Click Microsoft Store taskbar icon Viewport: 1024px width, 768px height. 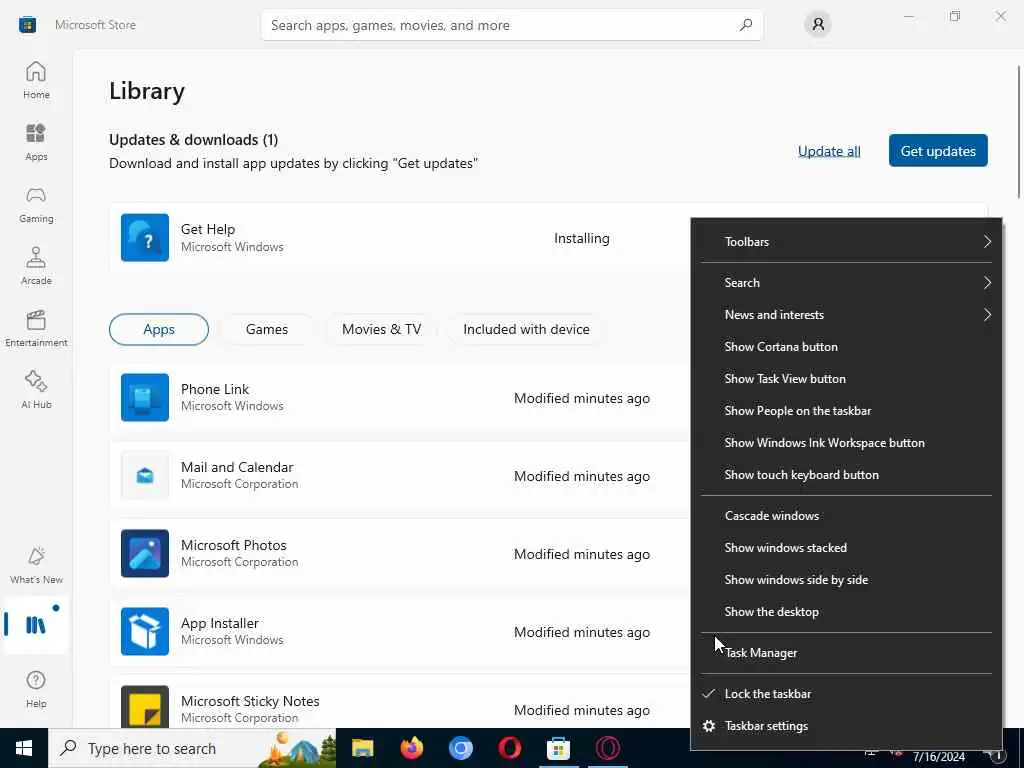(558, 748)
